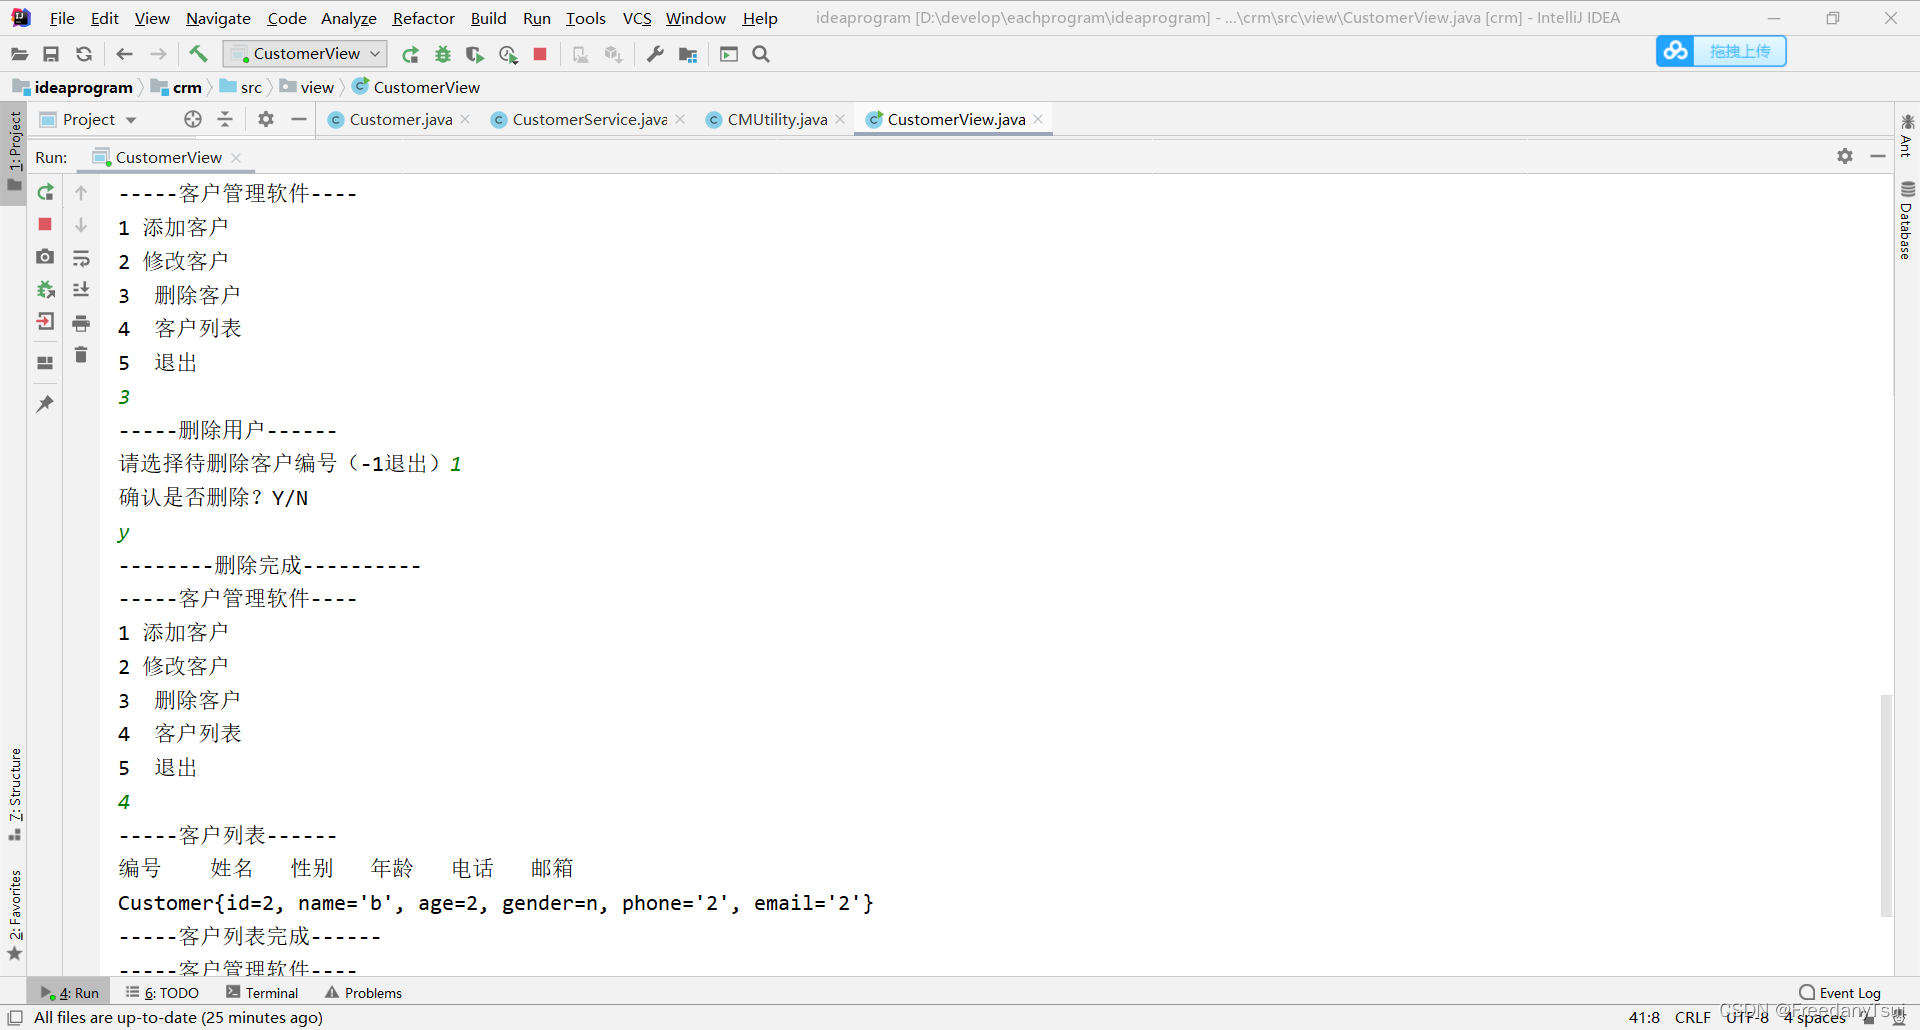The width and height of the screenshot is (1920, 1030).
Task: Open the Refactor menu
Action: click(x=423, y=18)
